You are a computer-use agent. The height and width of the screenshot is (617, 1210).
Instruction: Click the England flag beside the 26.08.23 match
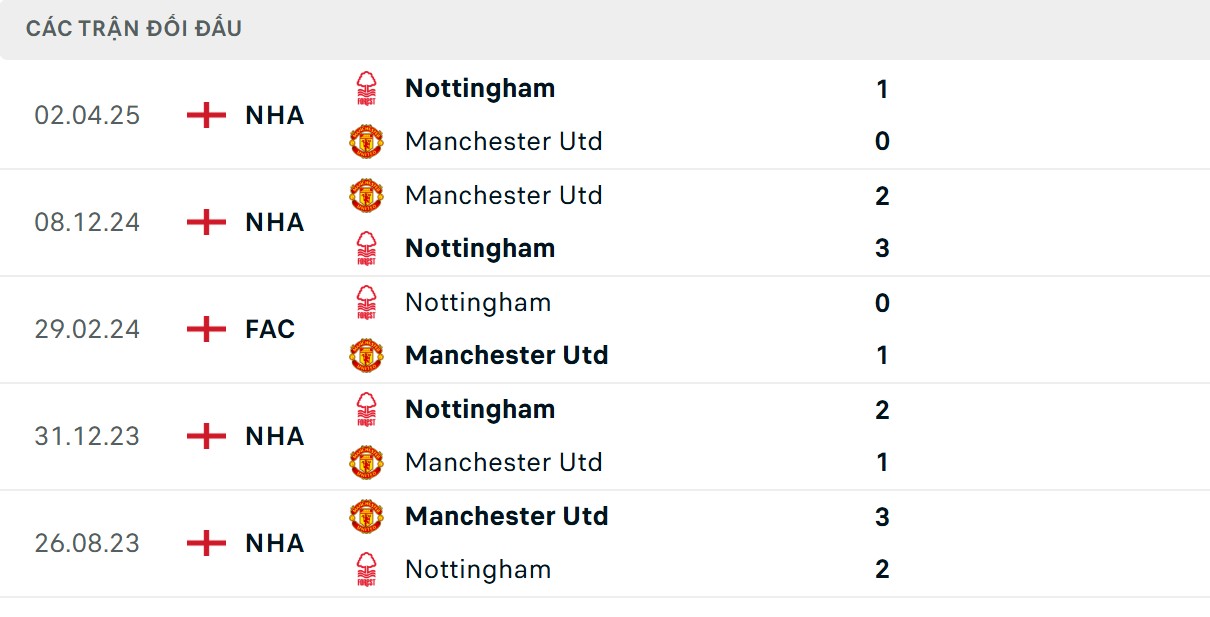pyautogui.click(x=206, y=543)
